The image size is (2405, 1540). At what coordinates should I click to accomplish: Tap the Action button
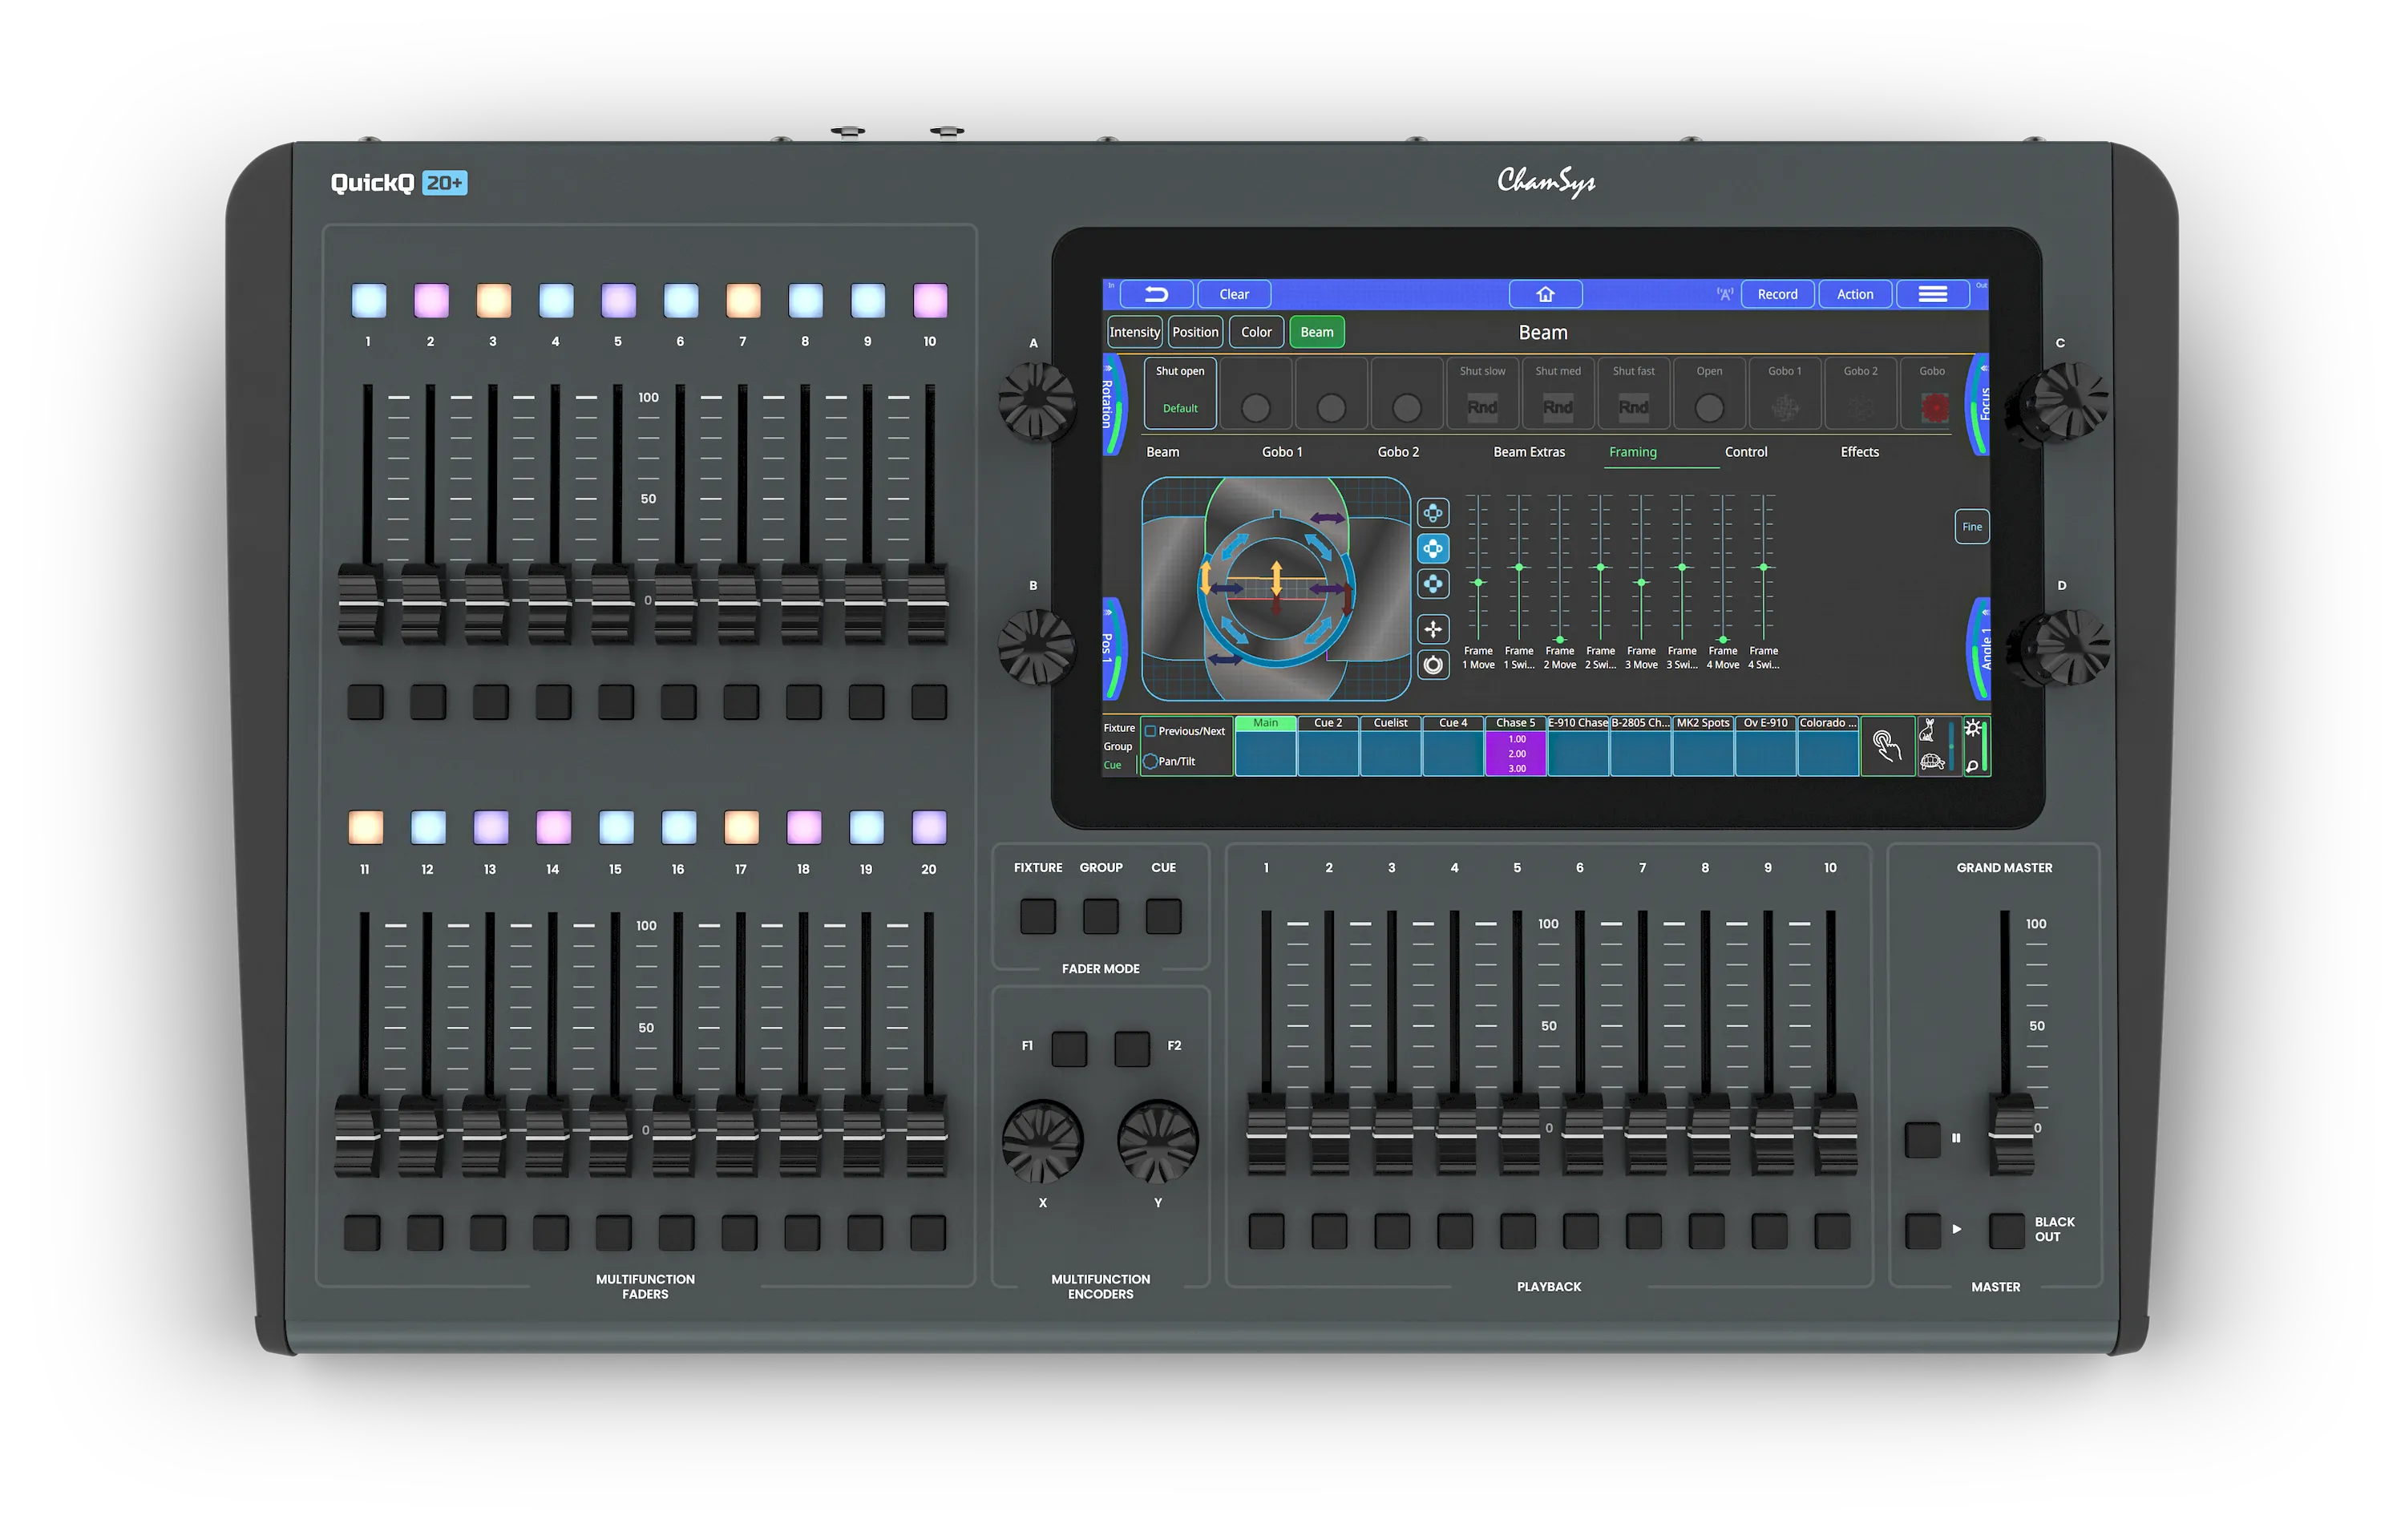(x=1855, y=294)
